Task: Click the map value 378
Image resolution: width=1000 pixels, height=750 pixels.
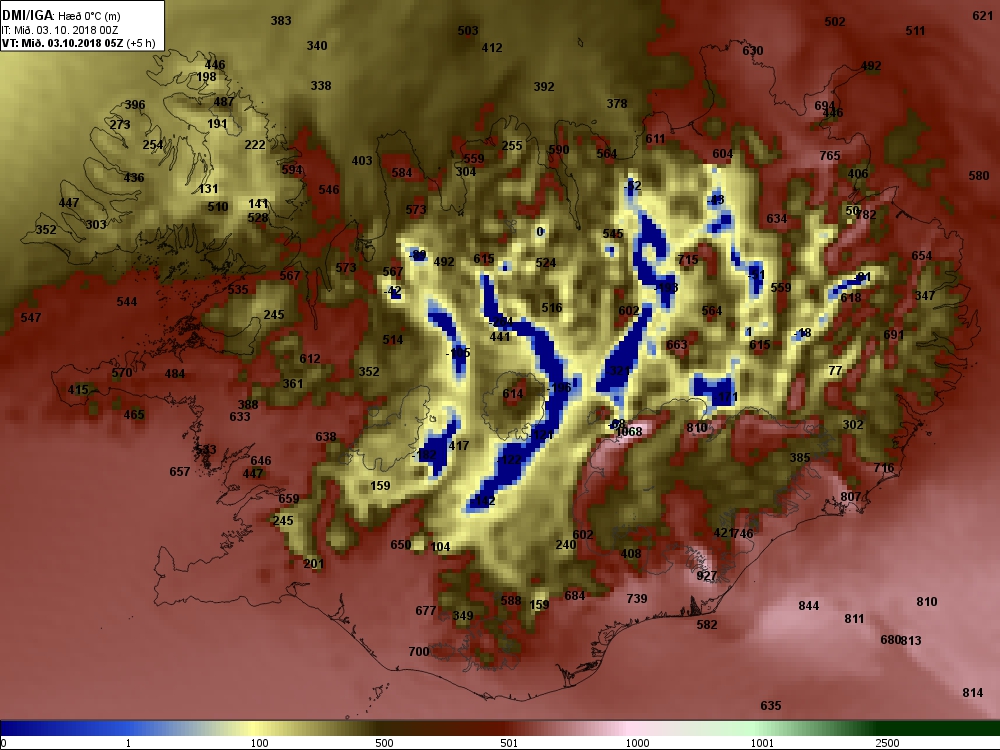Action: pos(617,103)
